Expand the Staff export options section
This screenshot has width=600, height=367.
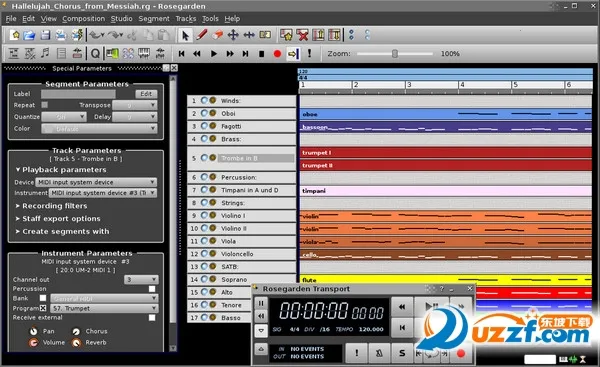click(58, 219)
